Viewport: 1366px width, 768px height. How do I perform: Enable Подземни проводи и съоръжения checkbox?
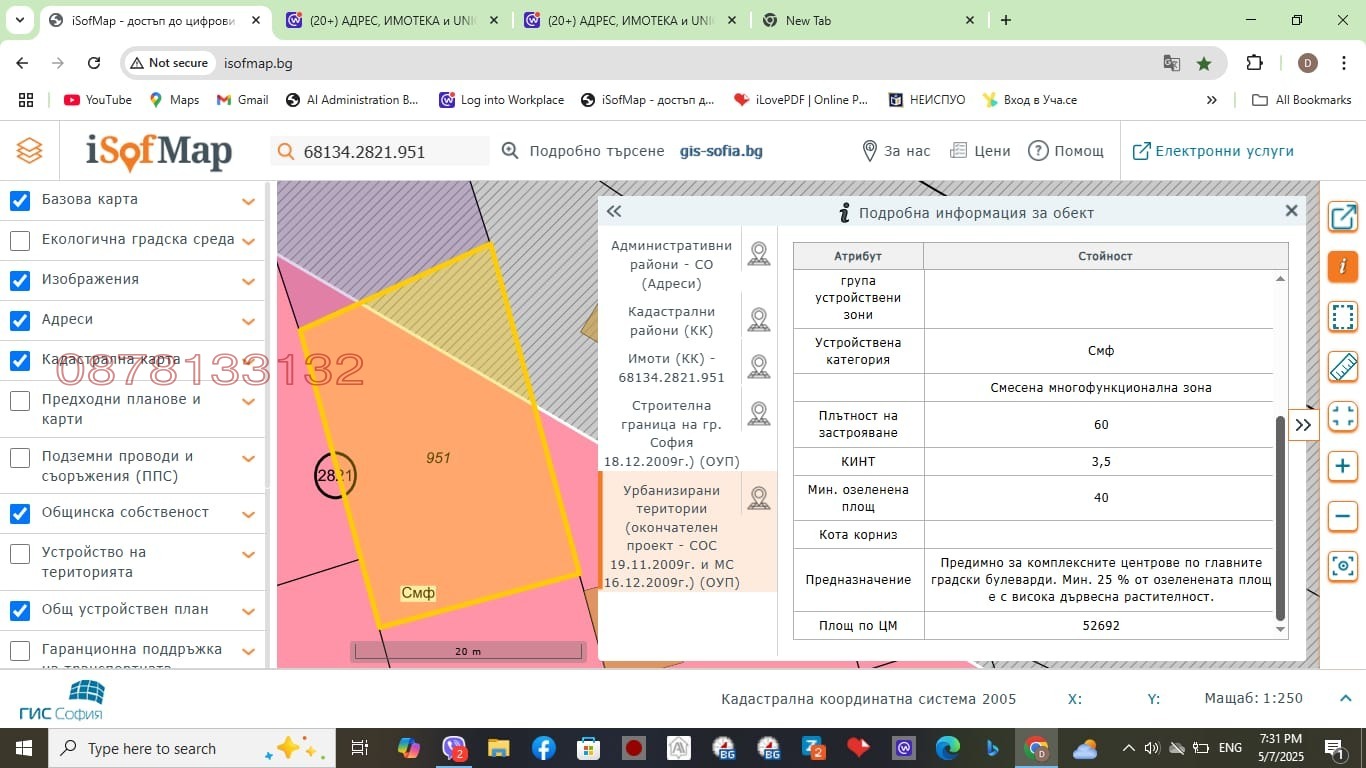pos(20,458)
